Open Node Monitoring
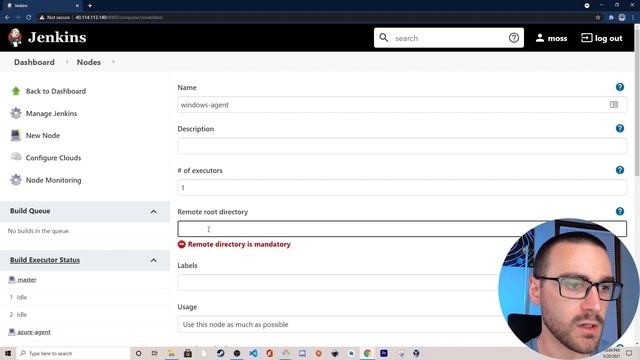 pyautogui.click(x=53, y=180)
